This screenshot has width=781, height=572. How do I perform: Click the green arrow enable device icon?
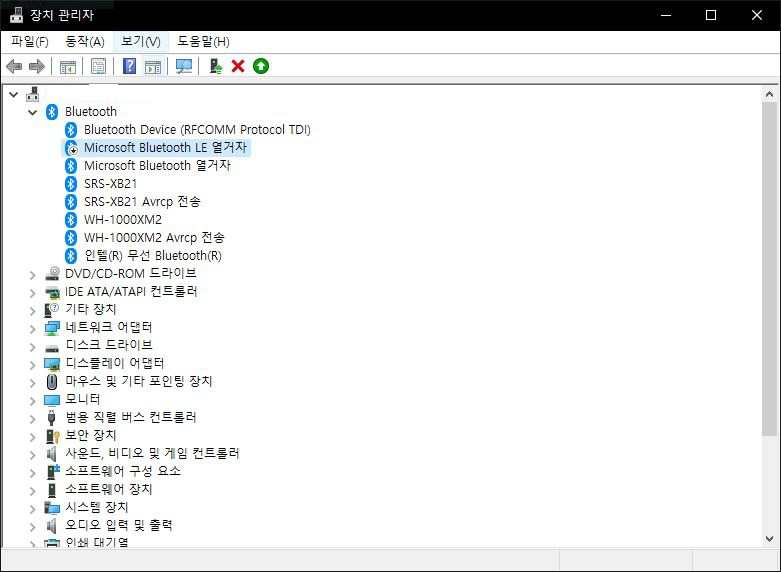(261, 66)
